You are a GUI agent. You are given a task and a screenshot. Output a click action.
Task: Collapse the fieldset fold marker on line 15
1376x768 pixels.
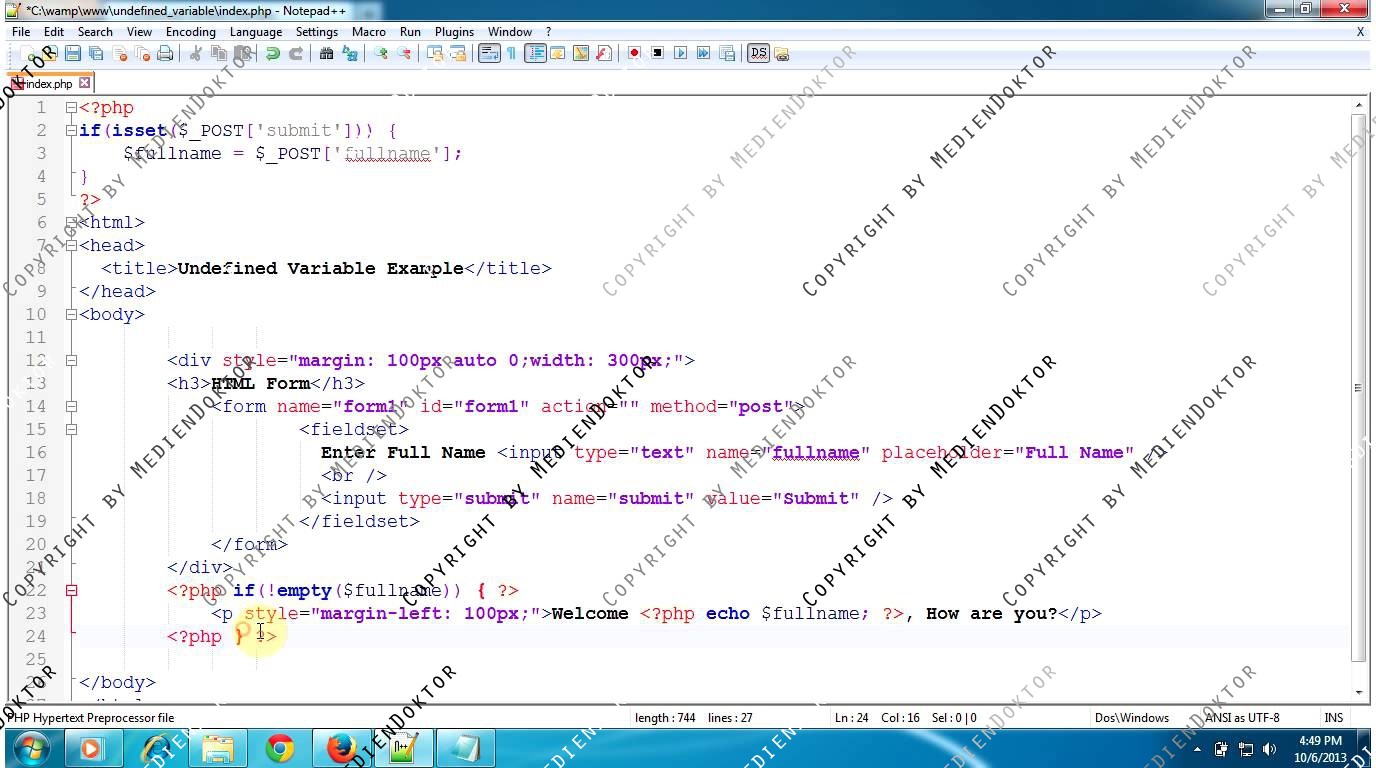[x=71, y=430]
